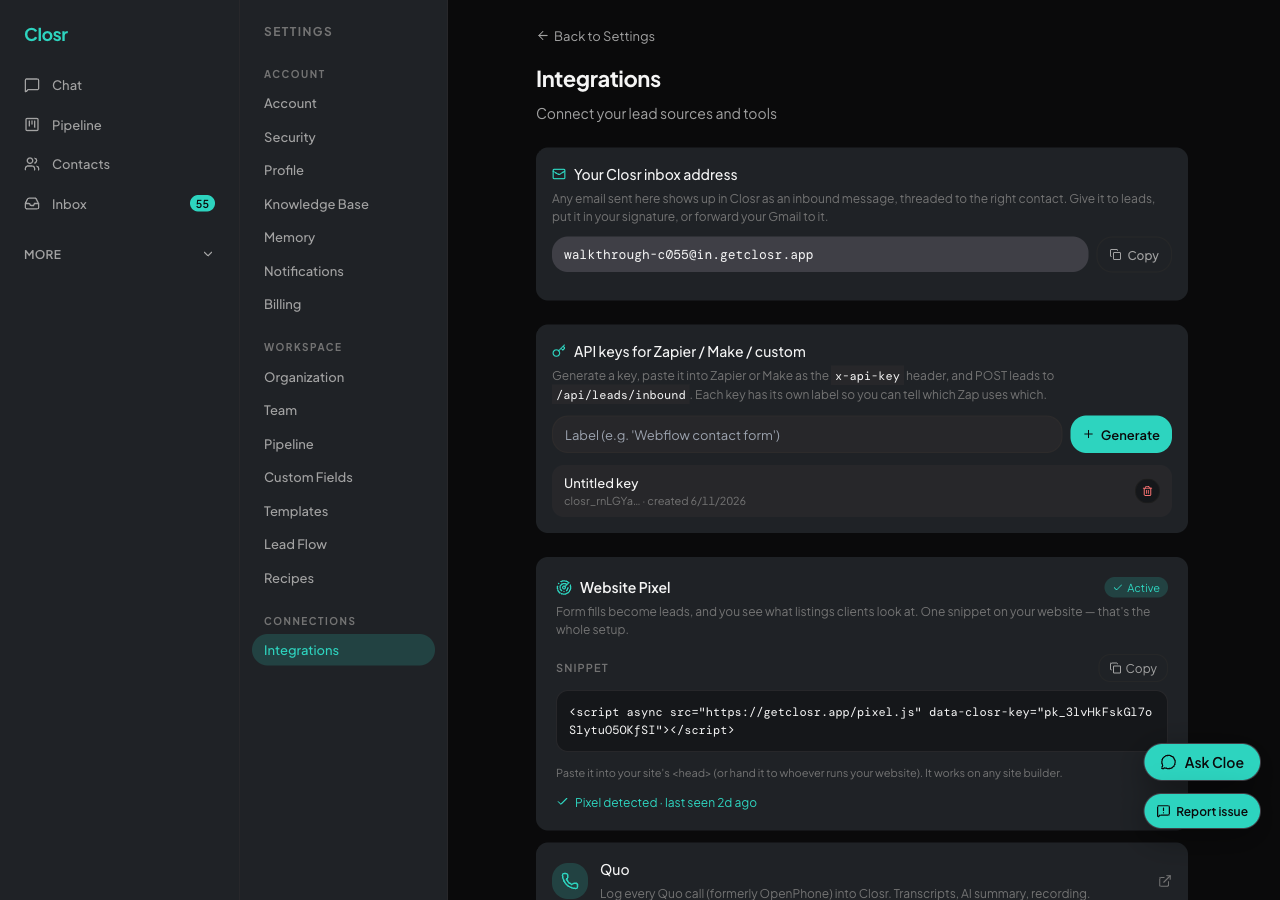Copy the Closr inbox email address
The image size is (1280, 900).
pos(1134,255)
